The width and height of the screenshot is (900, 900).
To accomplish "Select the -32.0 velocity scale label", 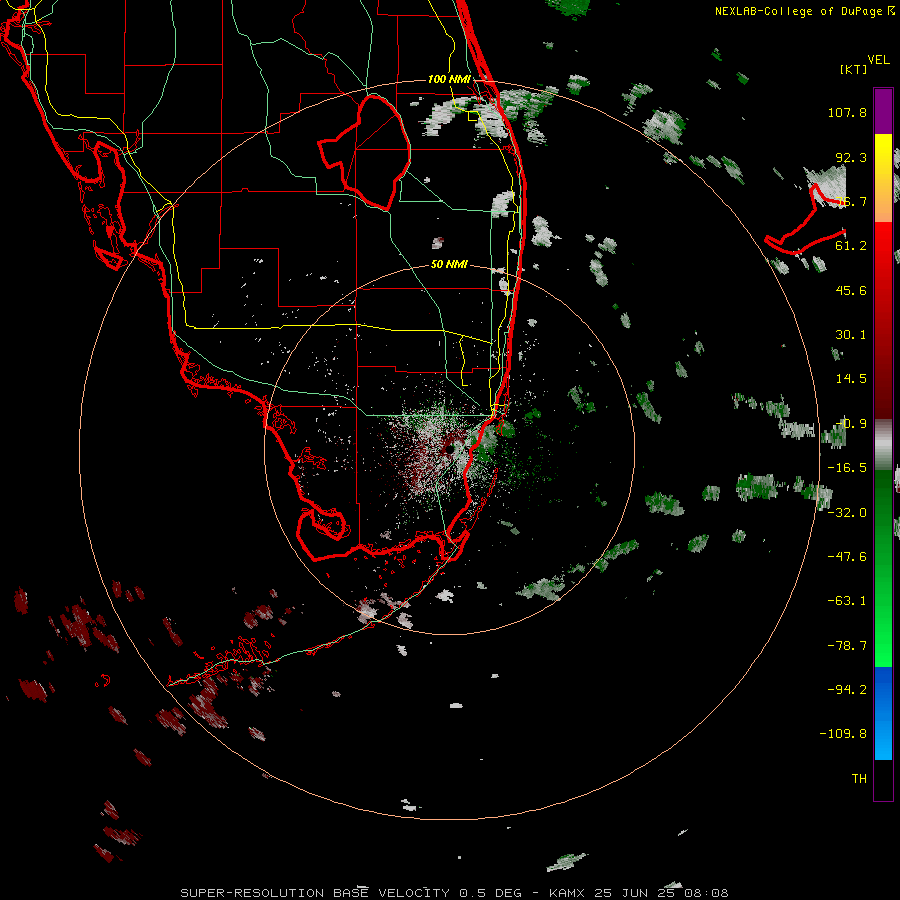I will [x=847, y=513].
